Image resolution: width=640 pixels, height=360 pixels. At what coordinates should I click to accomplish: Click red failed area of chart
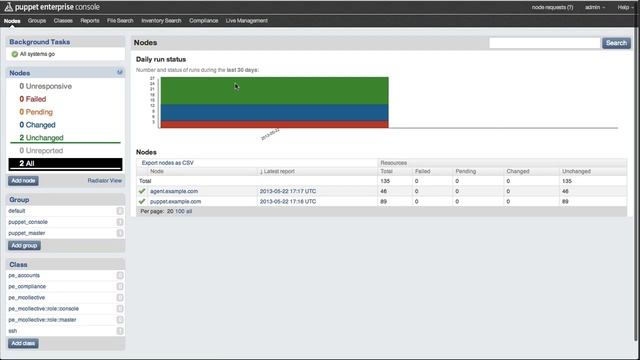(274, 124)
